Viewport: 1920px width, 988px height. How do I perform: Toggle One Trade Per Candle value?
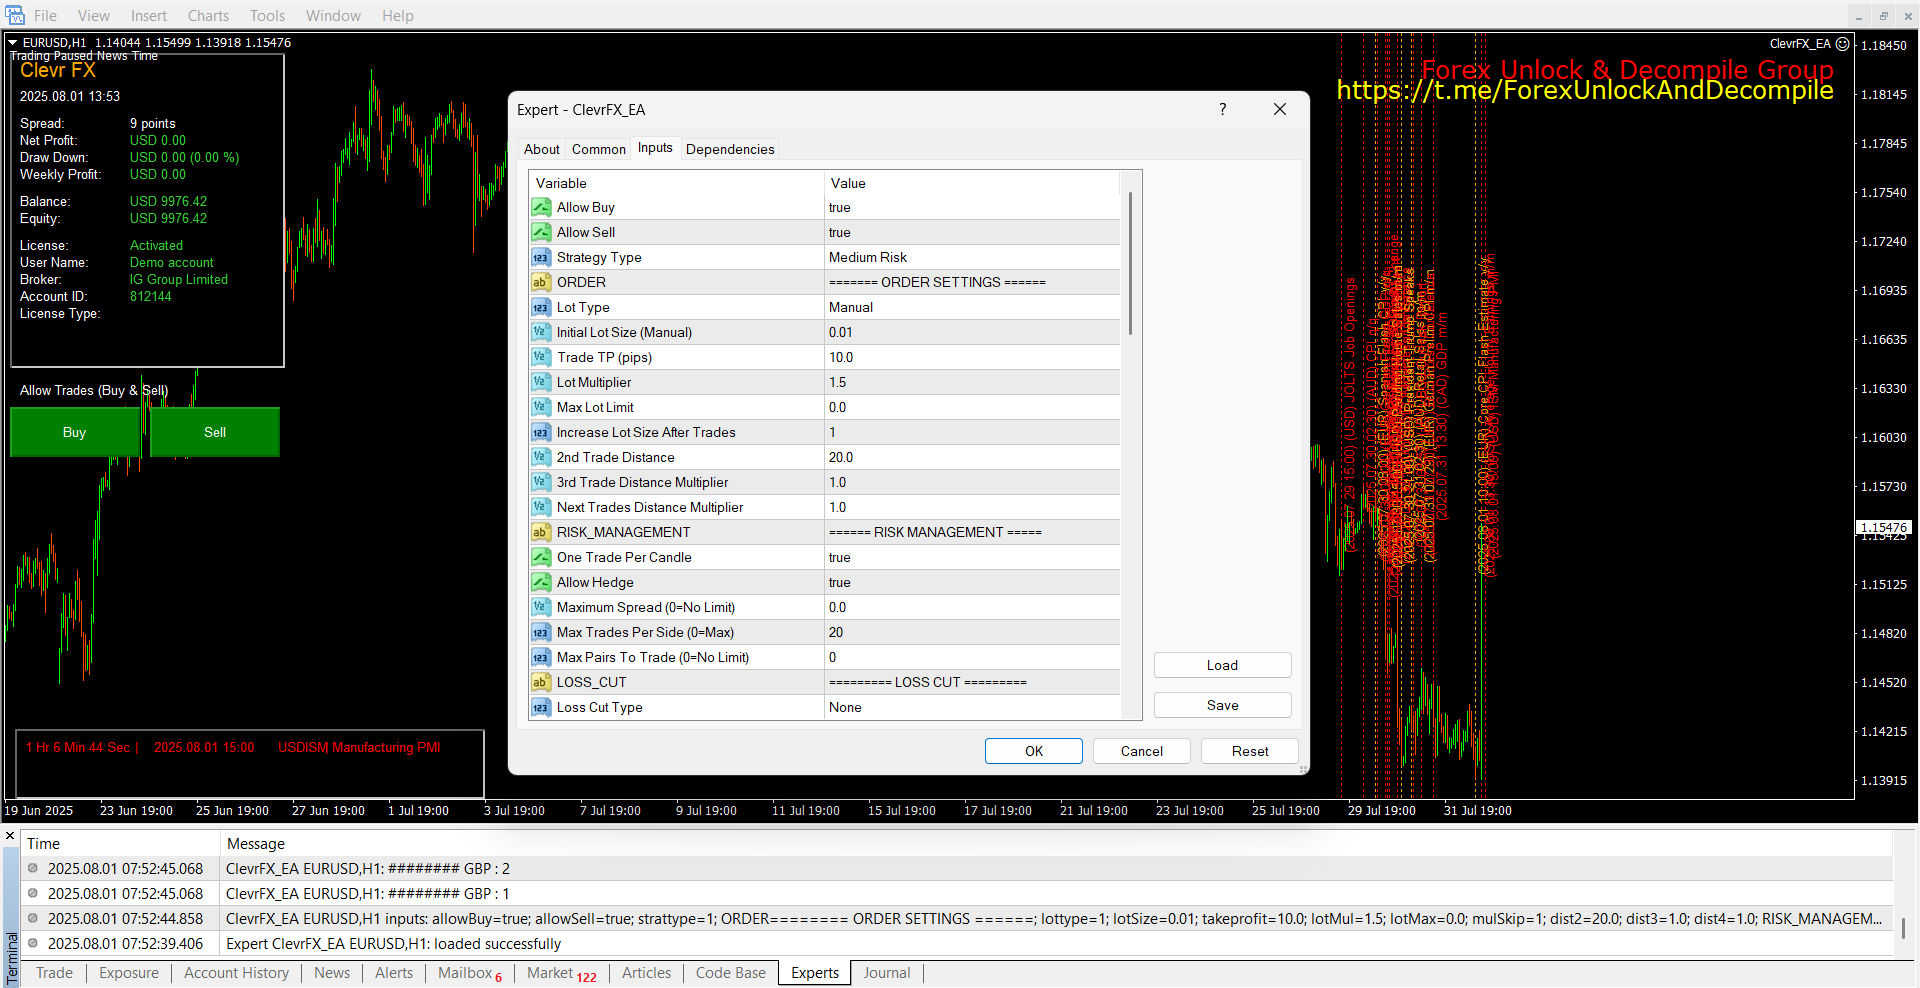click(840, 557)
